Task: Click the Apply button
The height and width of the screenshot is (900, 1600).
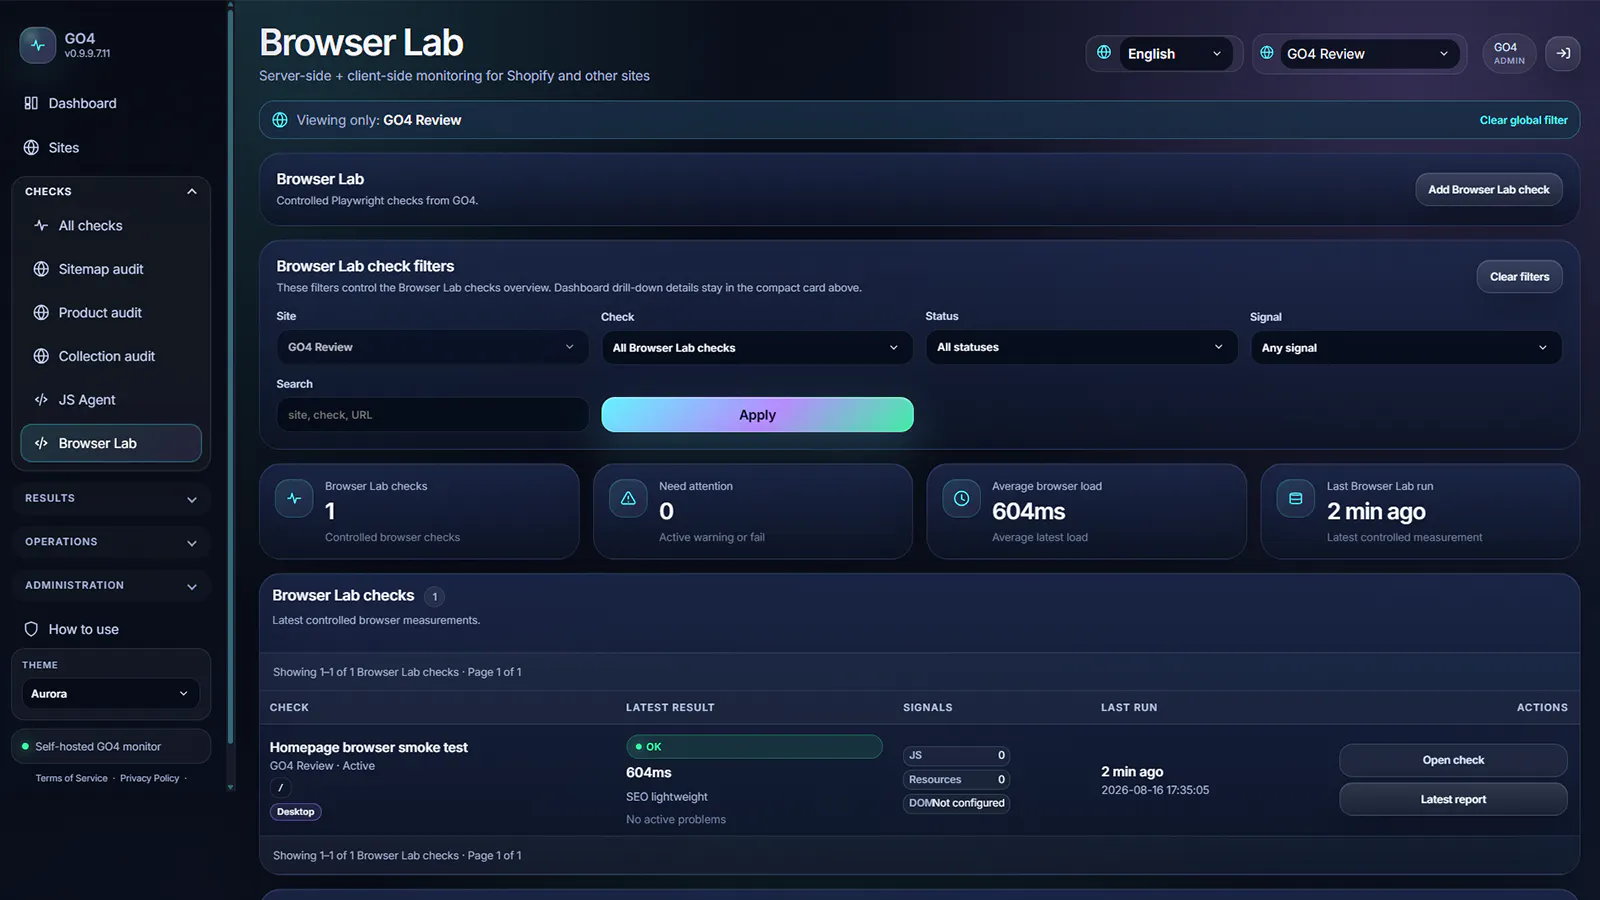Action: tap(757, 415)
